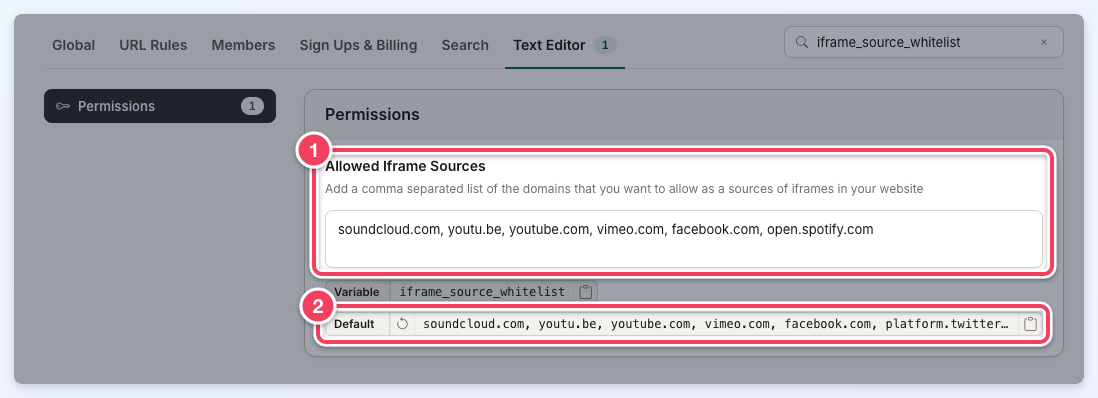Select Permissions in the sidebar
Viewport: 1098px width, 398px height.
[160, 106]
